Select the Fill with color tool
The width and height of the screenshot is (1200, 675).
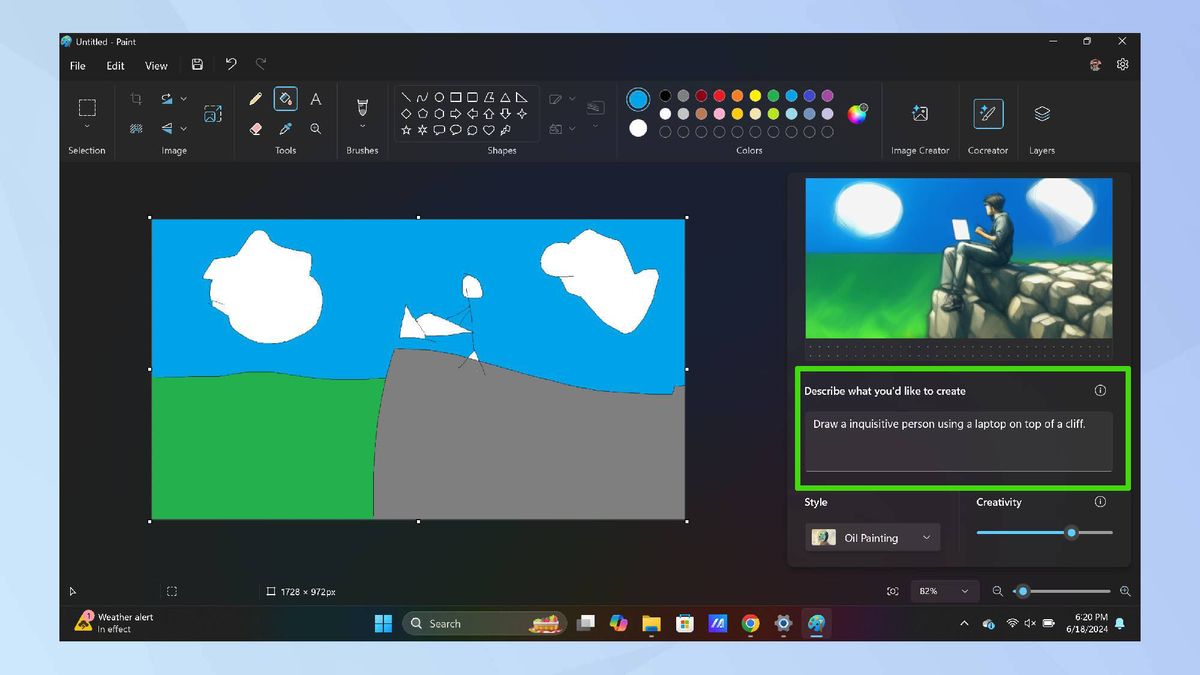(286, 98)
